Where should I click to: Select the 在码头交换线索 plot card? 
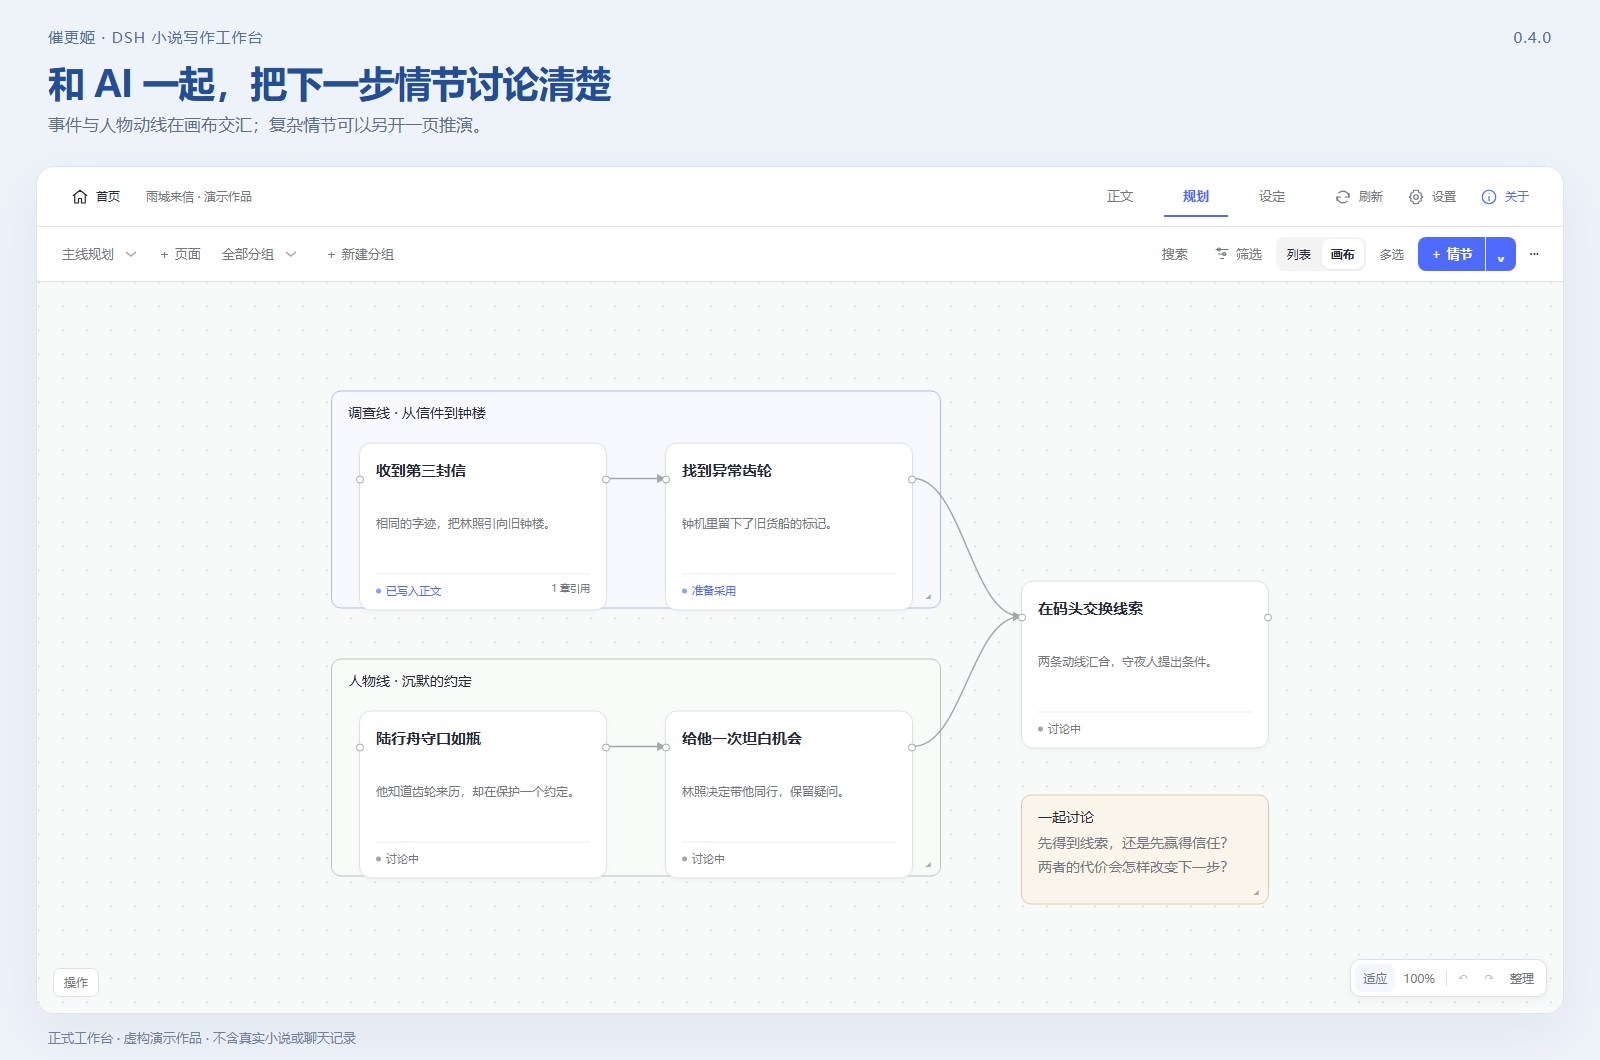coord(1145,664)
